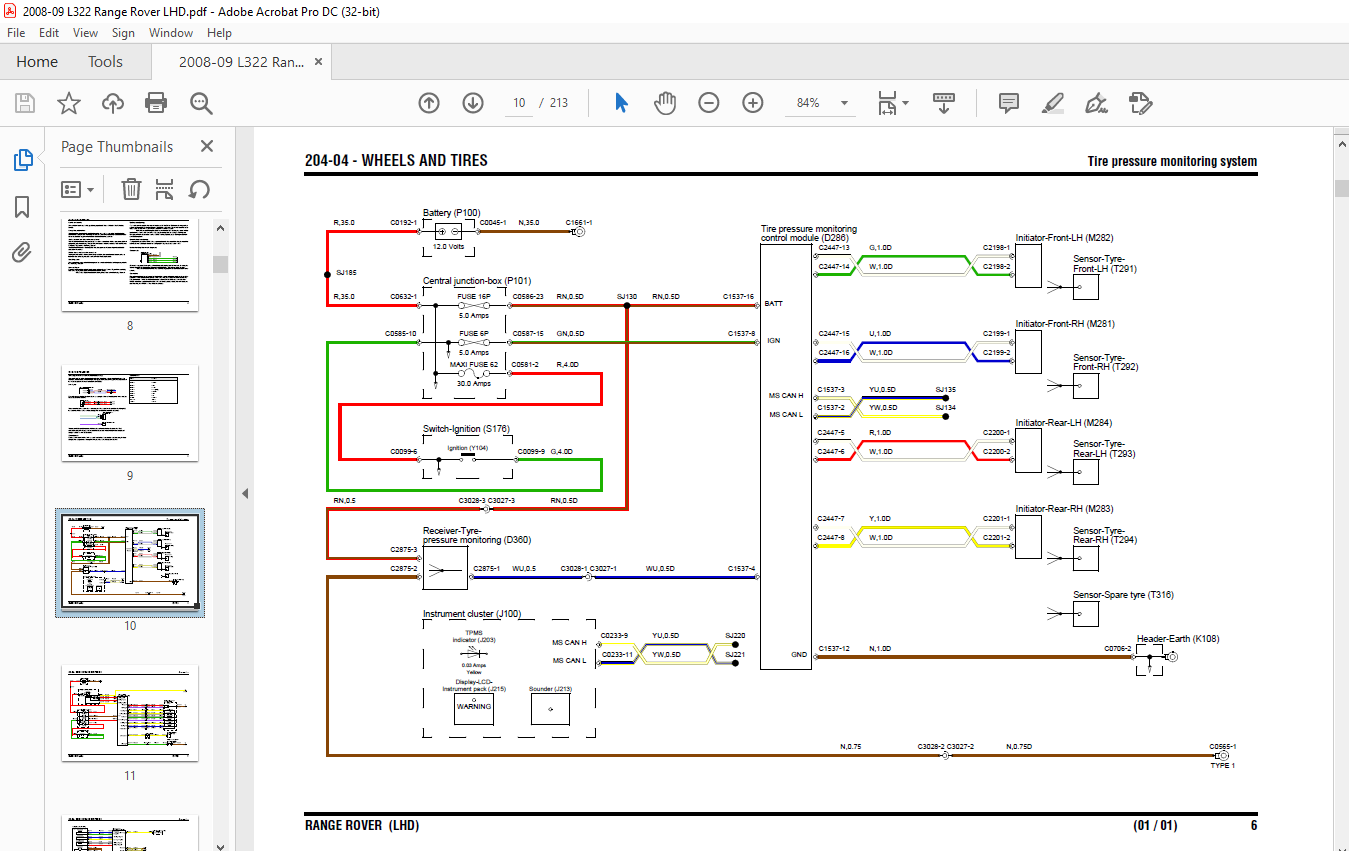Switch to the Home tab

coord(37,62)
